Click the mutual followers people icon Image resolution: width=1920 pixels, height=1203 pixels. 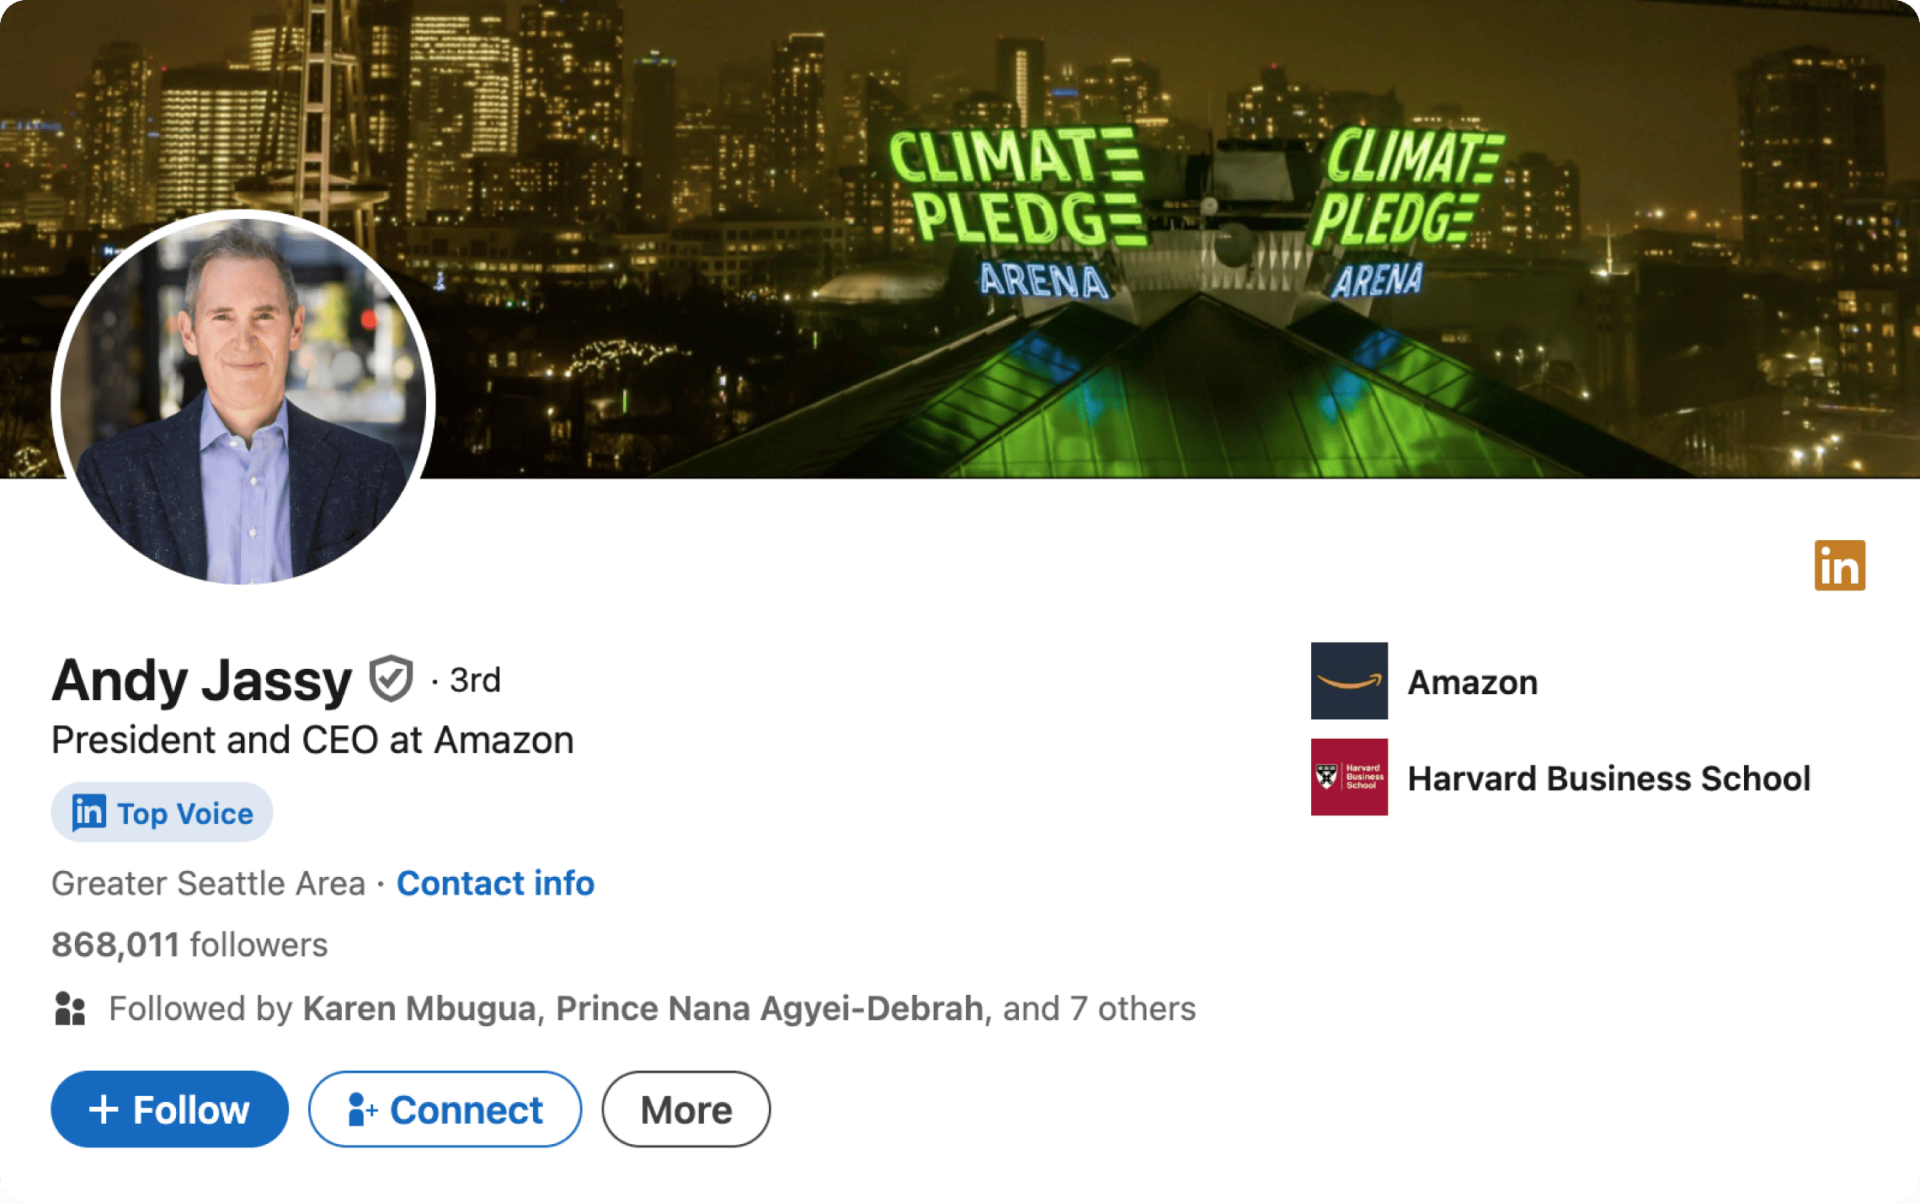[70, 1009]
